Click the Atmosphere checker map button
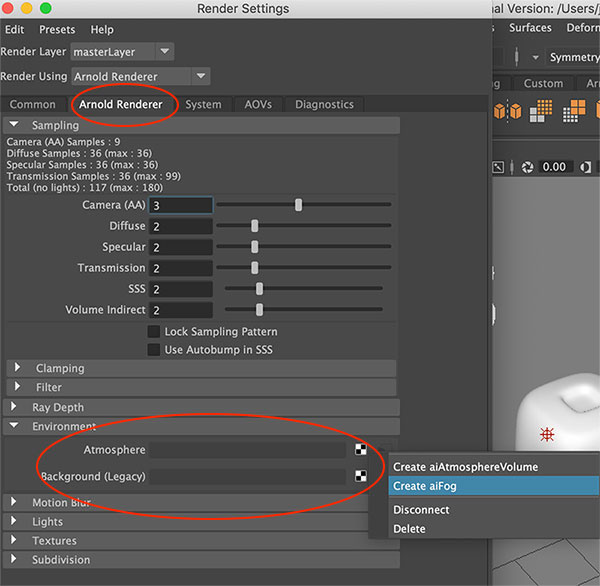 pos(360,449)
